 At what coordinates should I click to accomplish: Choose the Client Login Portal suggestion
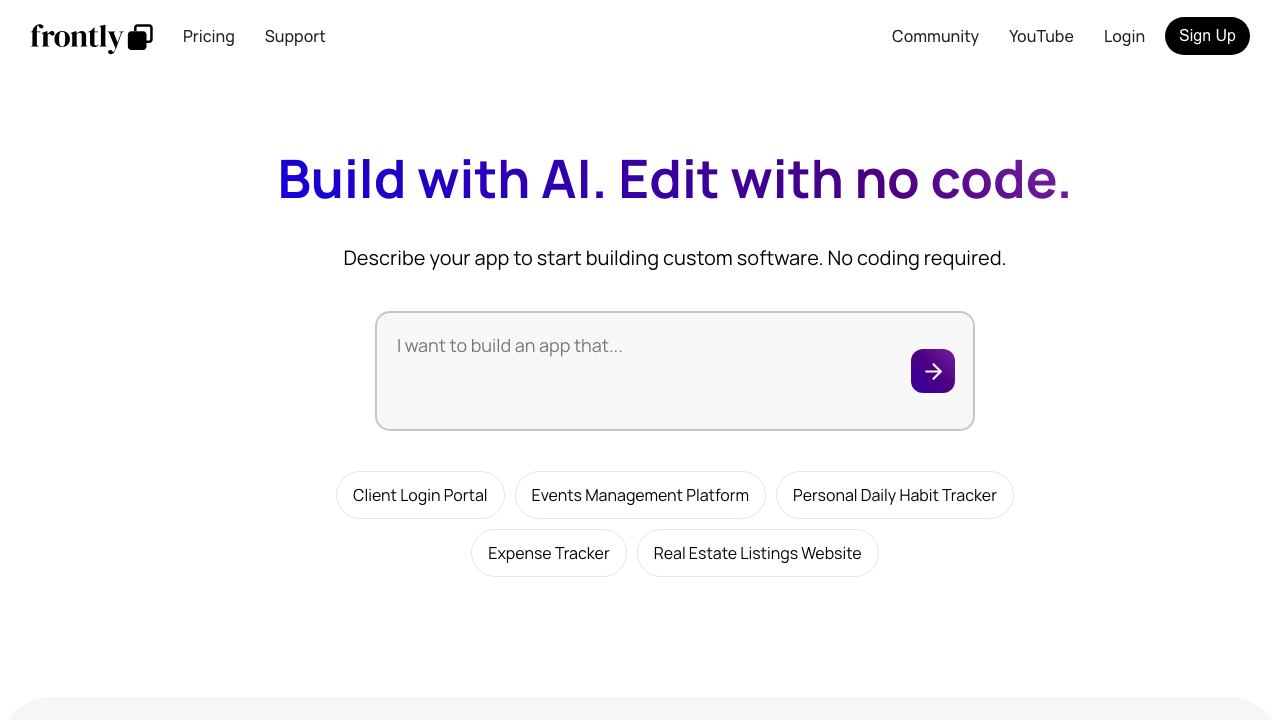(420, 495)
